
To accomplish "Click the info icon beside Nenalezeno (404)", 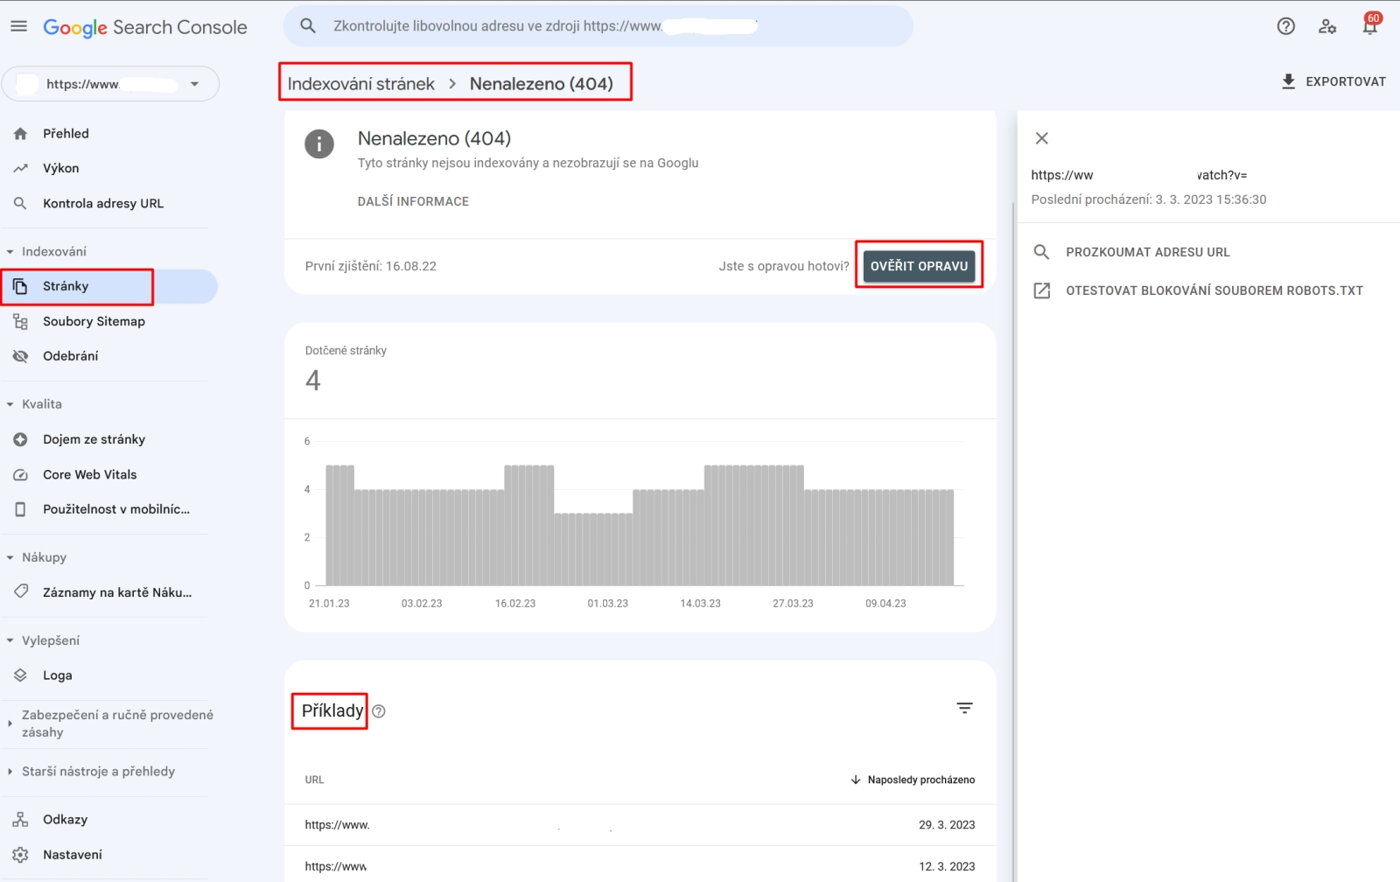I will click(x=319, y=143).
